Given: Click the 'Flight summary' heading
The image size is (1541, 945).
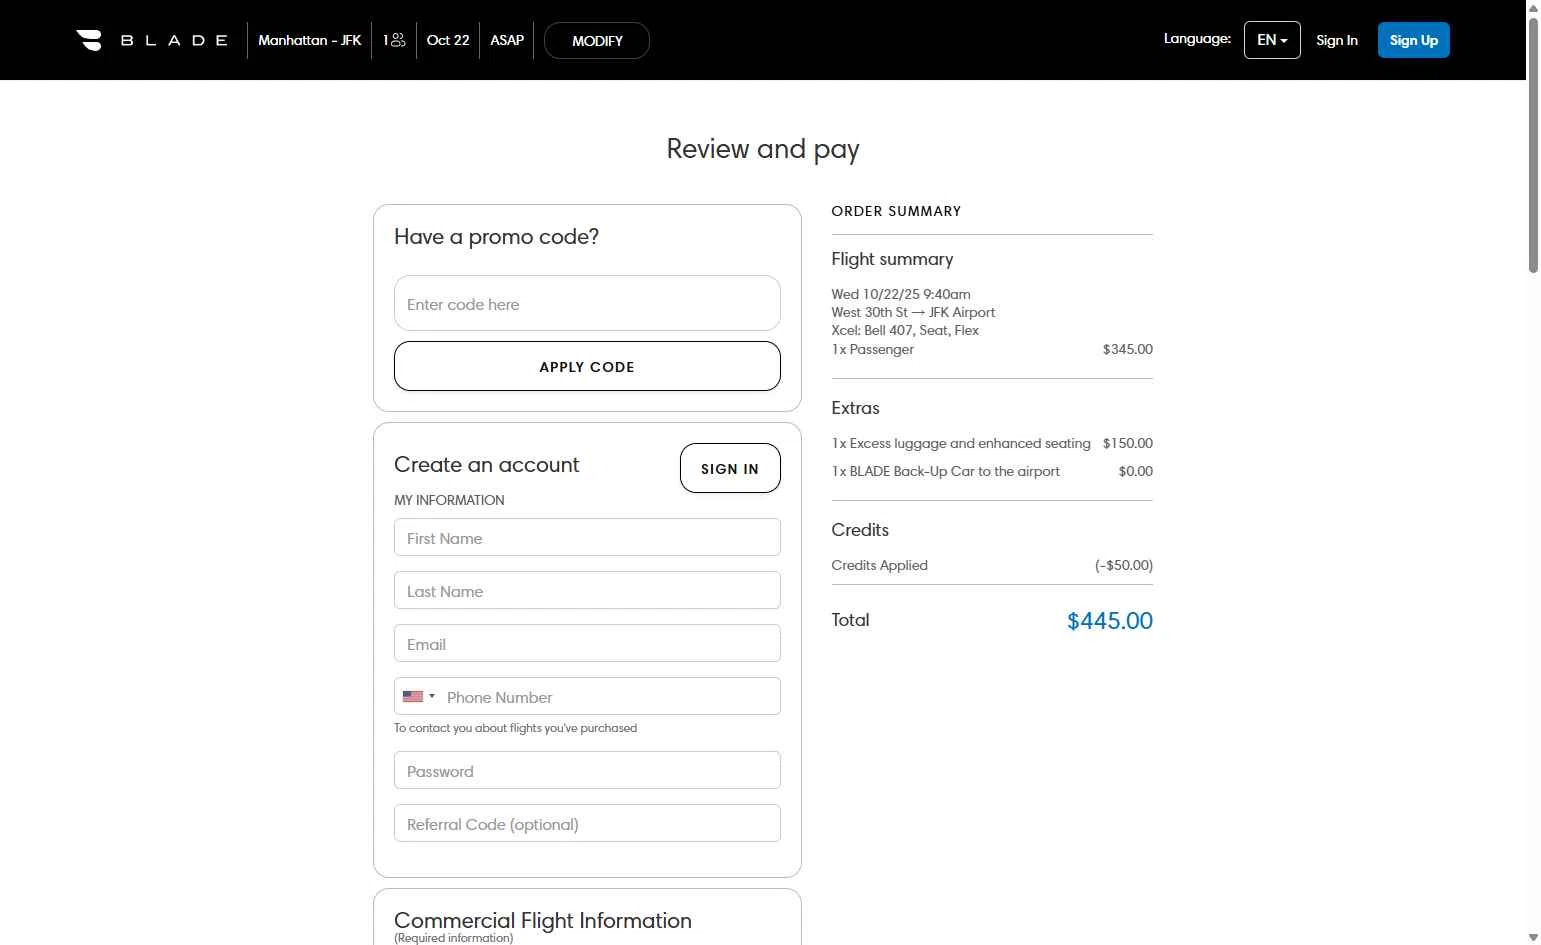Looking at the screenshot, I should coord(892,259).
